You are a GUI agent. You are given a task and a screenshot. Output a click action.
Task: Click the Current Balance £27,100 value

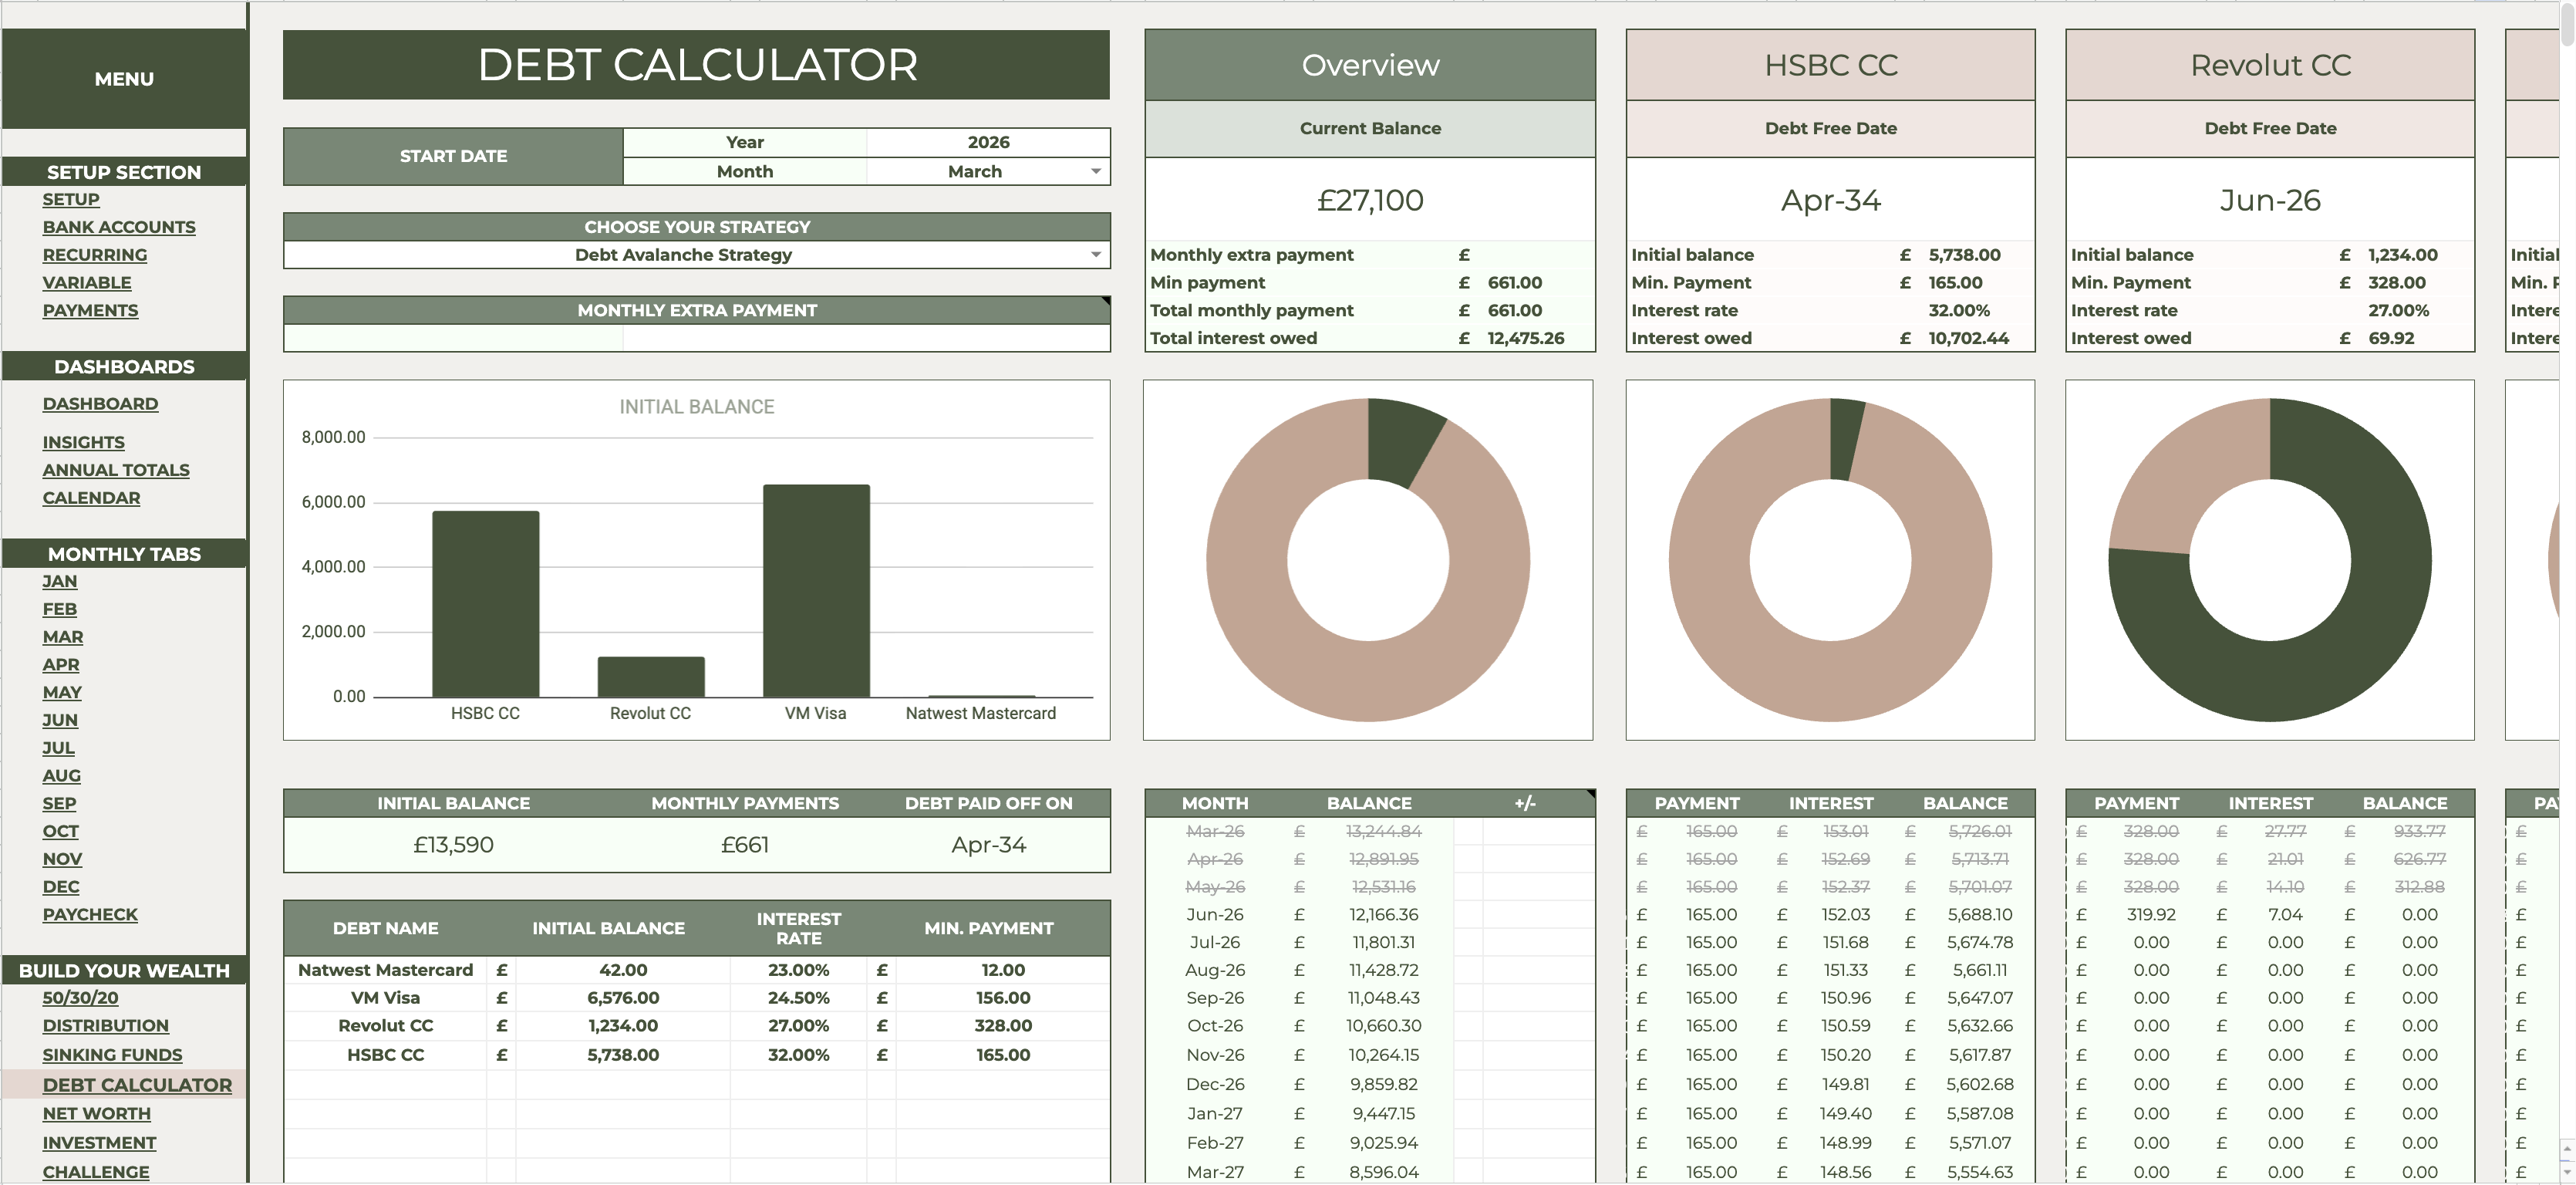tap(1370, 200)
